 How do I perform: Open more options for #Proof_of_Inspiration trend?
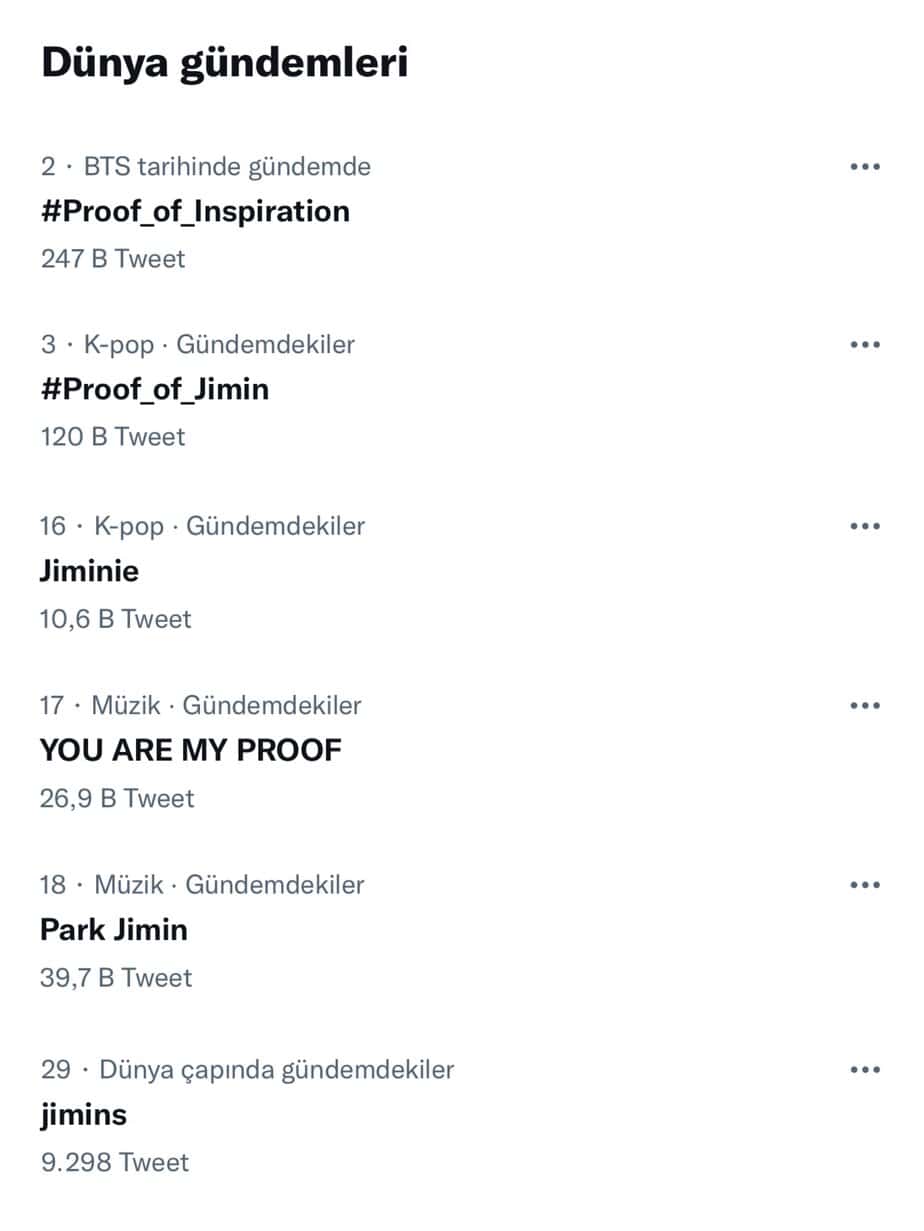[x=864, y=166]
